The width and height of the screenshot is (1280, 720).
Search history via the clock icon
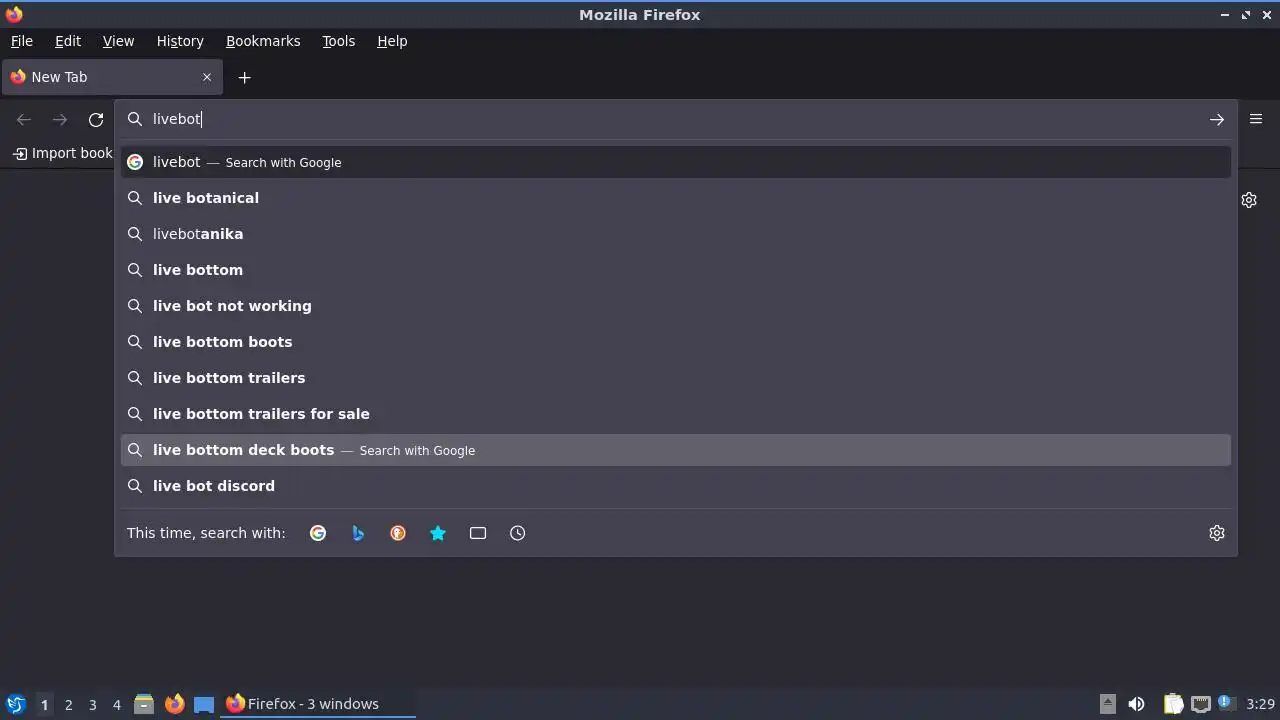[x=518, y=533]
